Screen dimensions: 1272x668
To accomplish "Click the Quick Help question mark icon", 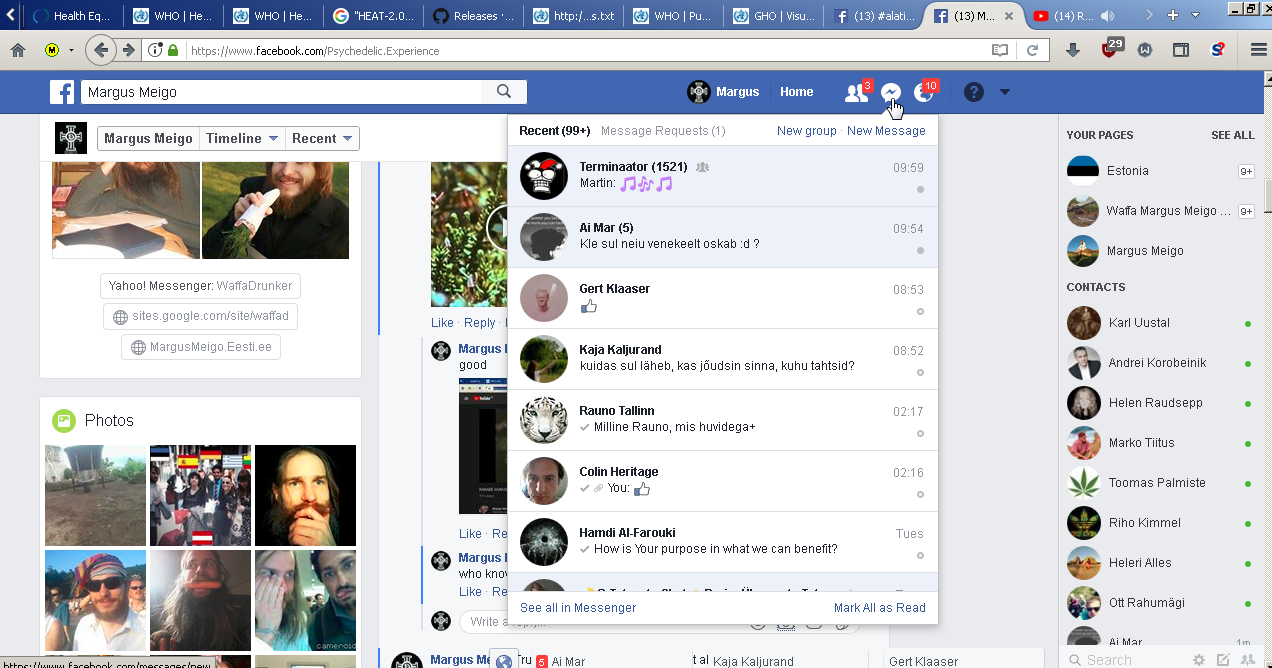I will (x=973, y=92).
